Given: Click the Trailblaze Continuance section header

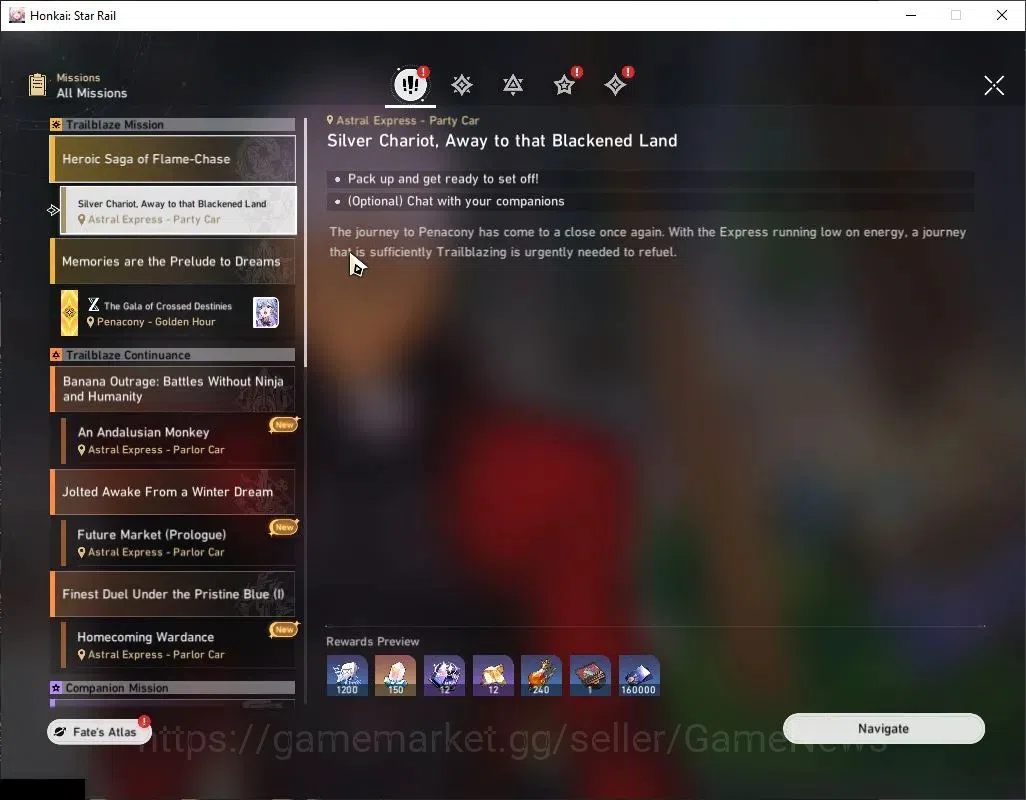Looking at the screenshot, I should pos(173,355).
